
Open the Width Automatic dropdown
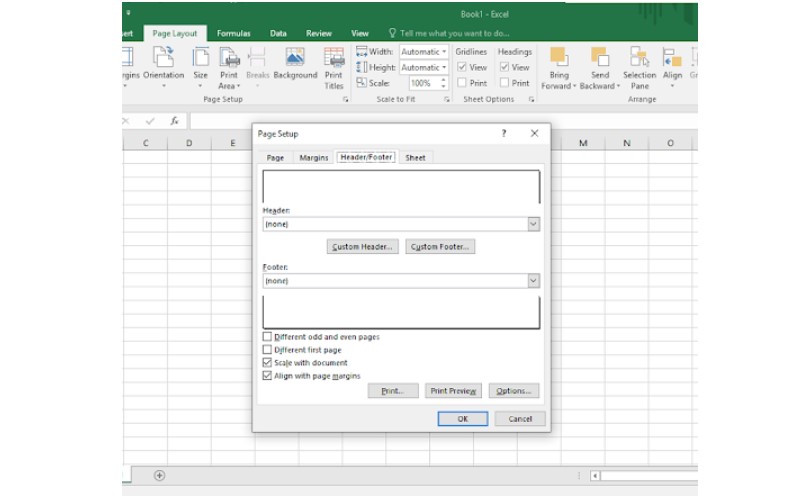tap(444, 52)
